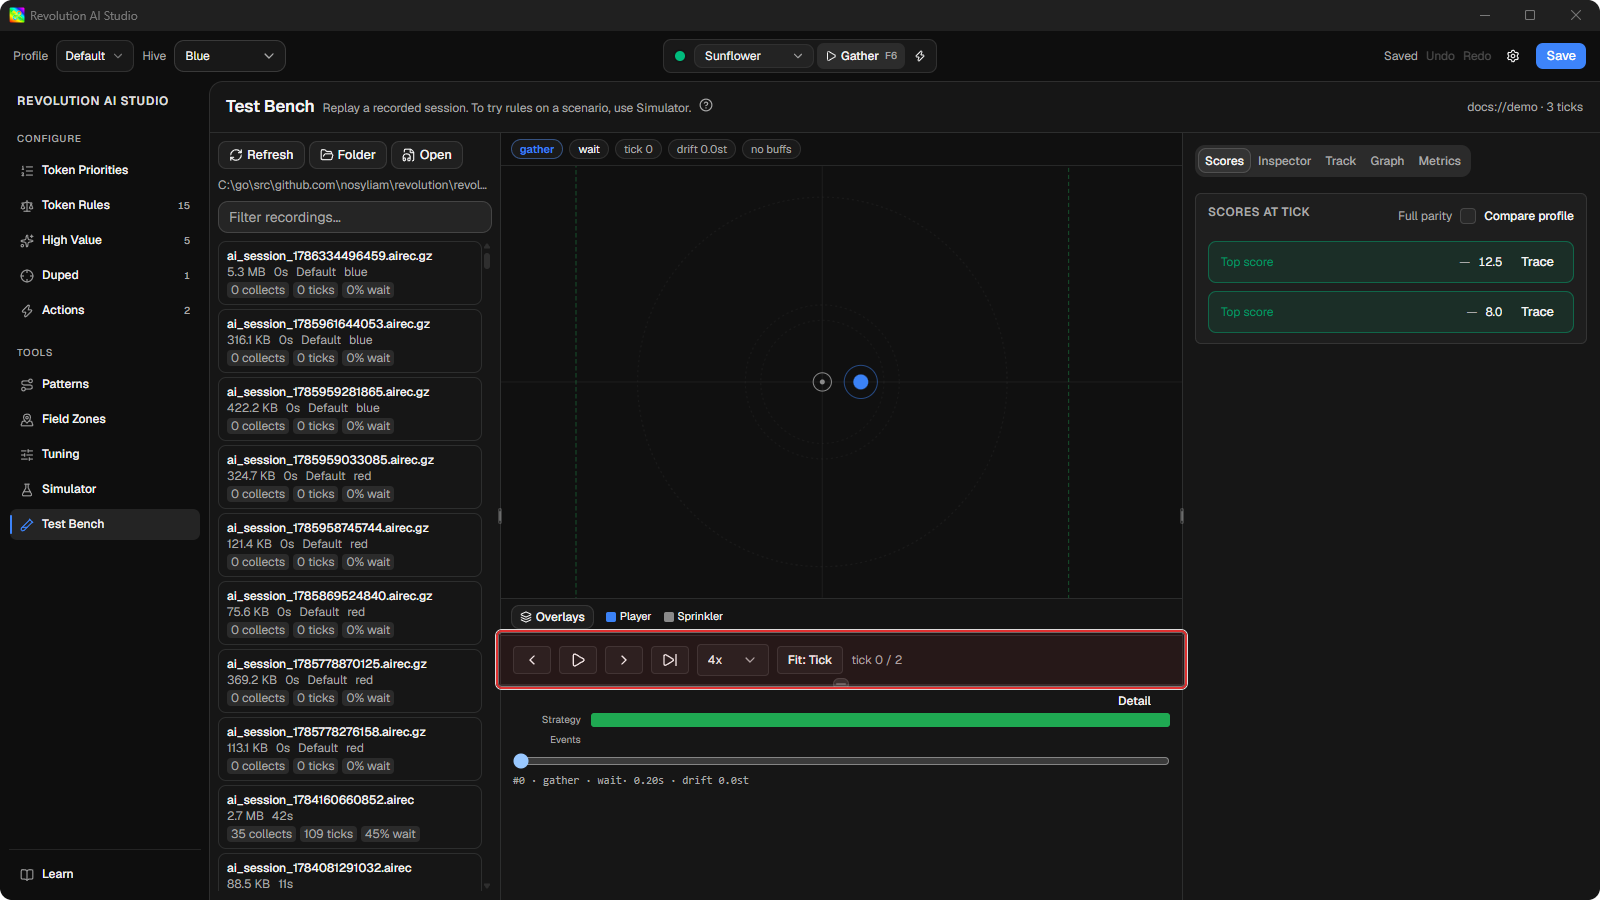The image size is (1600, 900).
Task: Open the Tuning tool
Action: [x=105, y=454]
